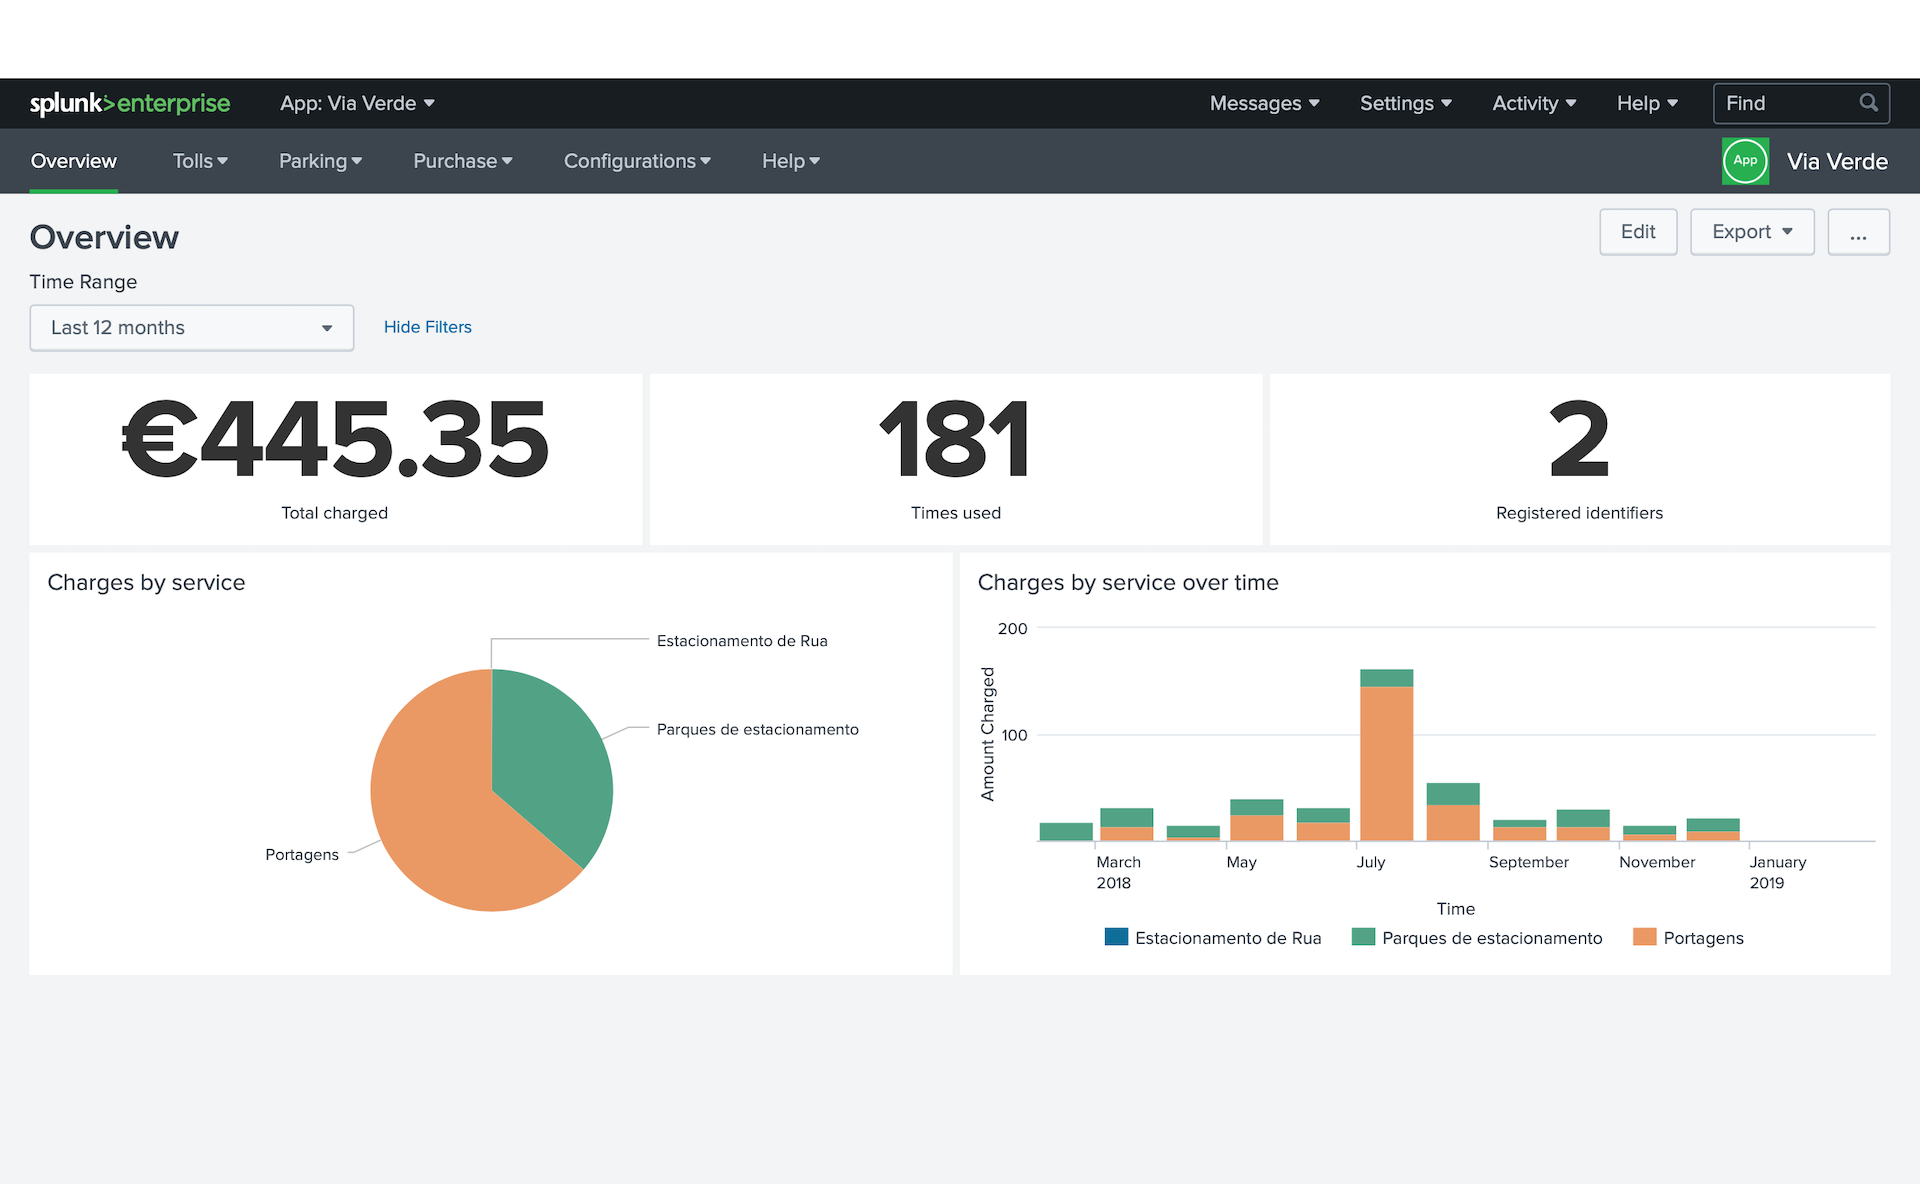Click the green App badge icon

click(x=1745, y=161)
